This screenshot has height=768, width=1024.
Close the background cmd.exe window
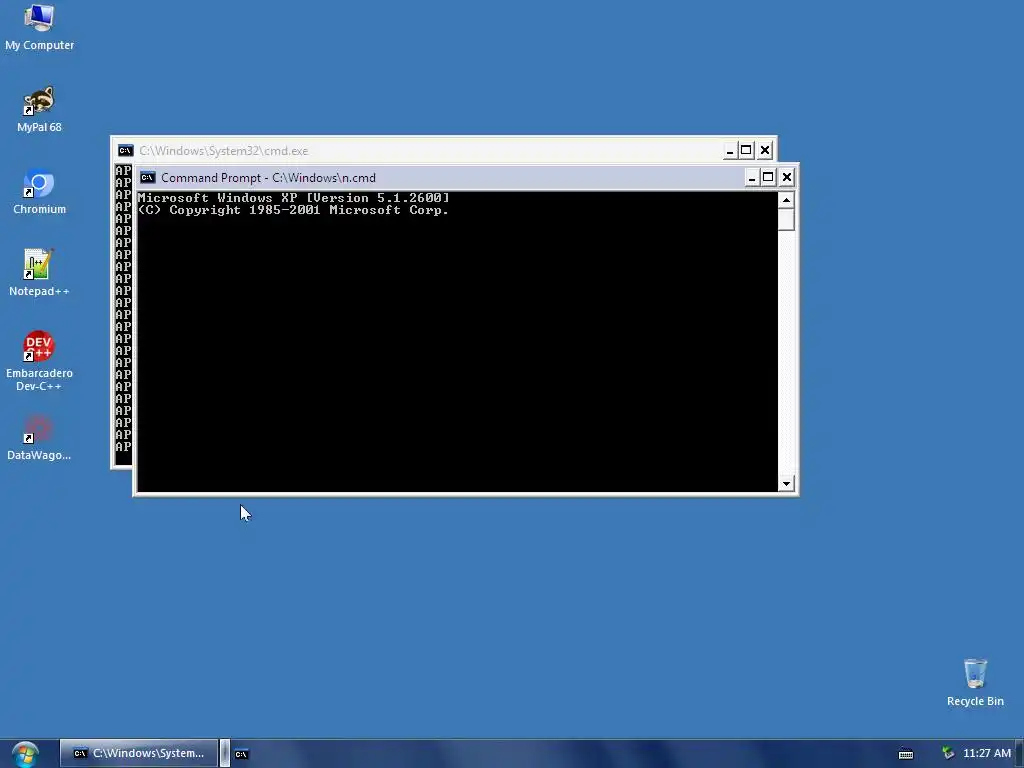coord(765,150)
